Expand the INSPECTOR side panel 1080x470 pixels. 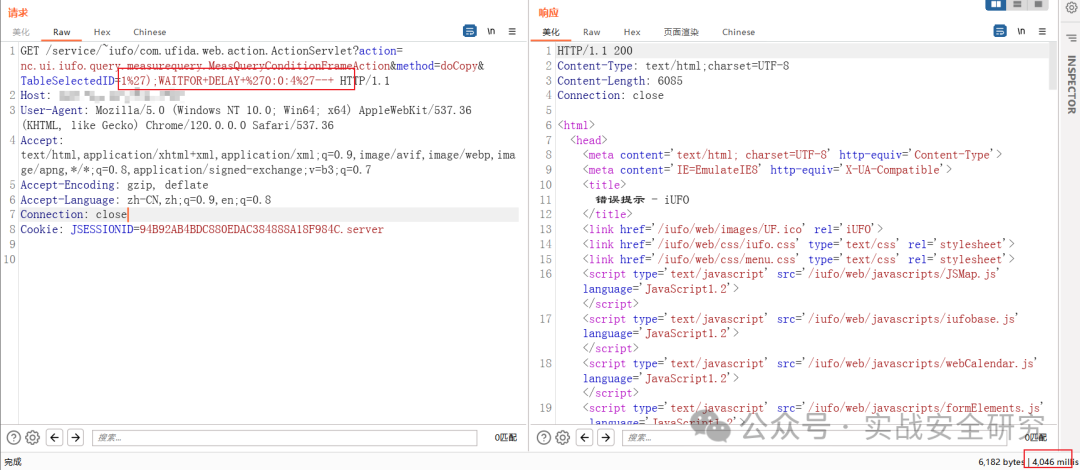pyautogui.click(x=1071, y=84)
